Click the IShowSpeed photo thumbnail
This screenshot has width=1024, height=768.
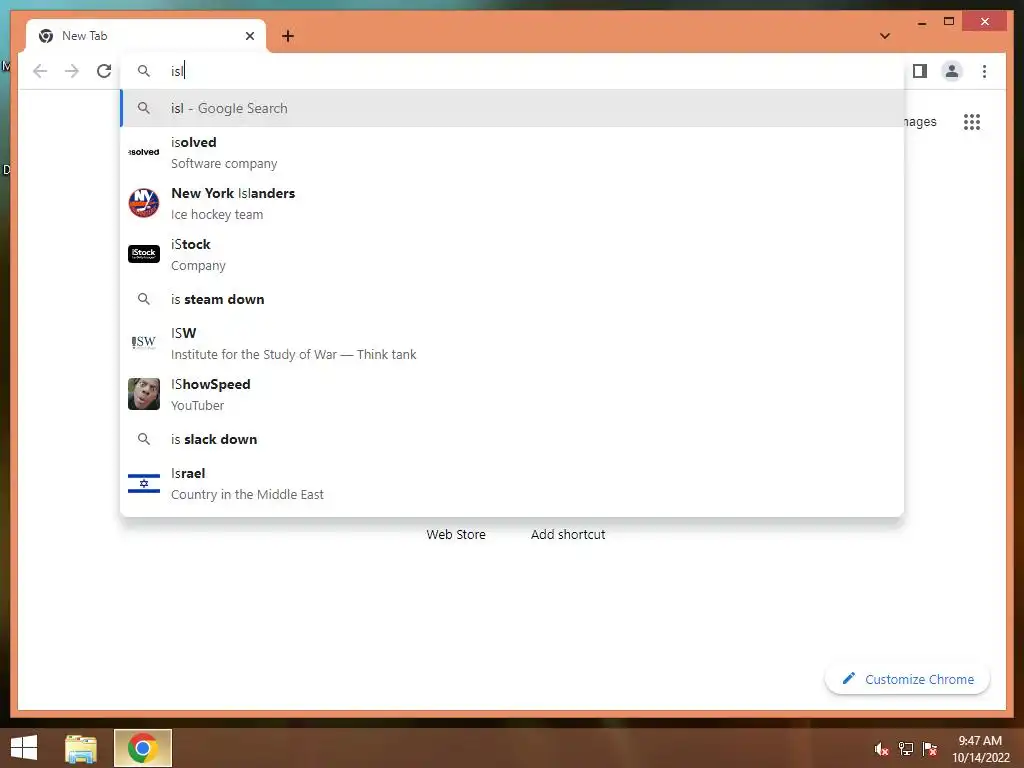coord(144,394)
